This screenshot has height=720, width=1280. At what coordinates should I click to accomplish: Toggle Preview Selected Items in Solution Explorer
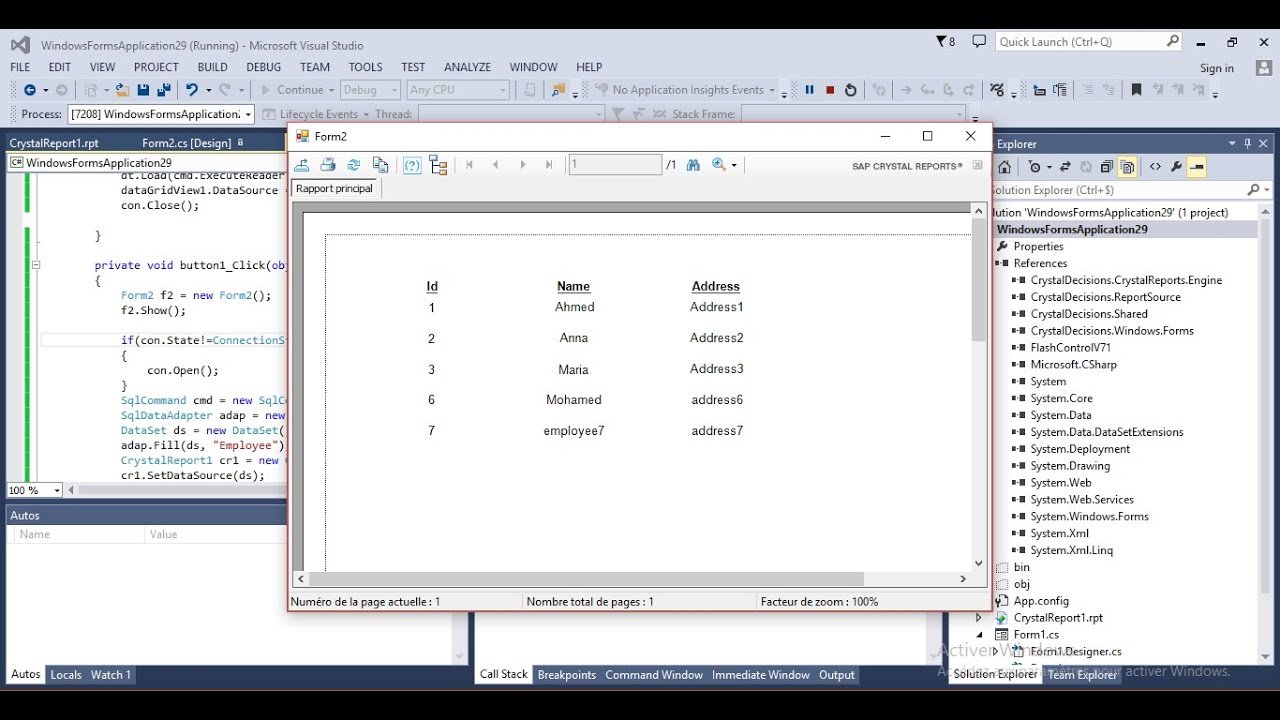click(1197, 167)
